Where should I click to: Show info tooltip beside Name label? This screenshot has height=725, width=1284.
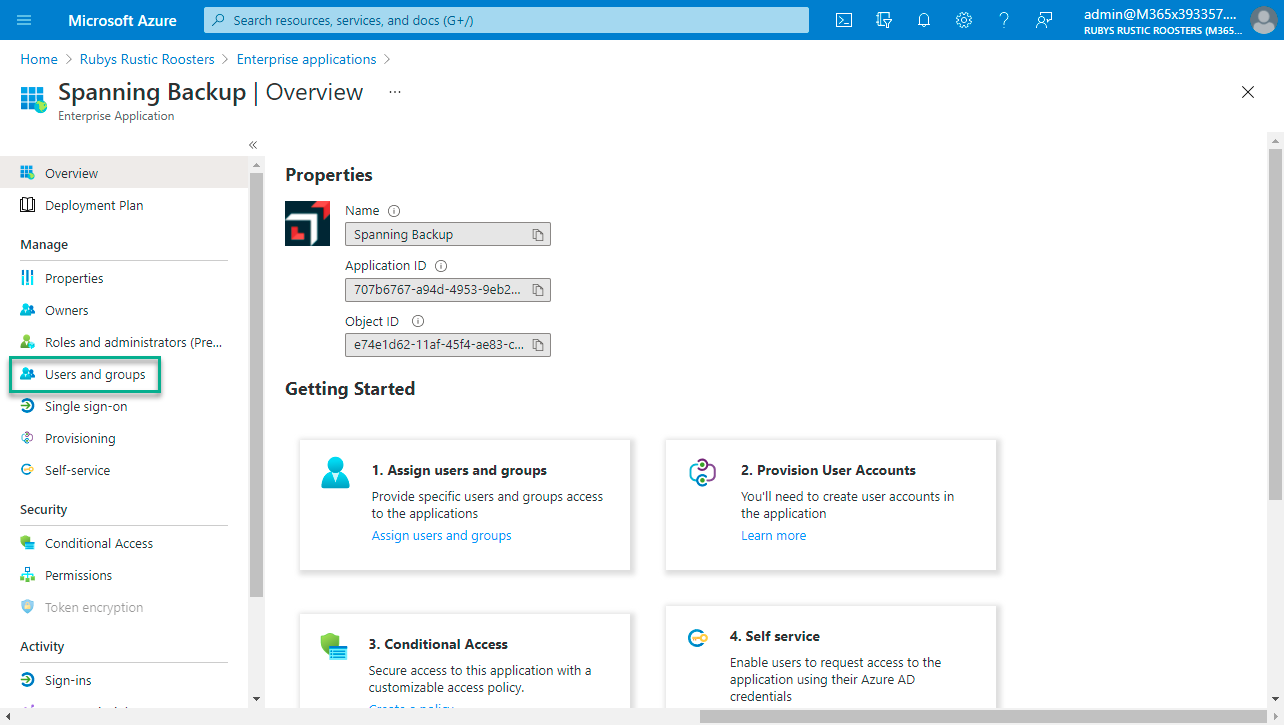click(394, 211)
